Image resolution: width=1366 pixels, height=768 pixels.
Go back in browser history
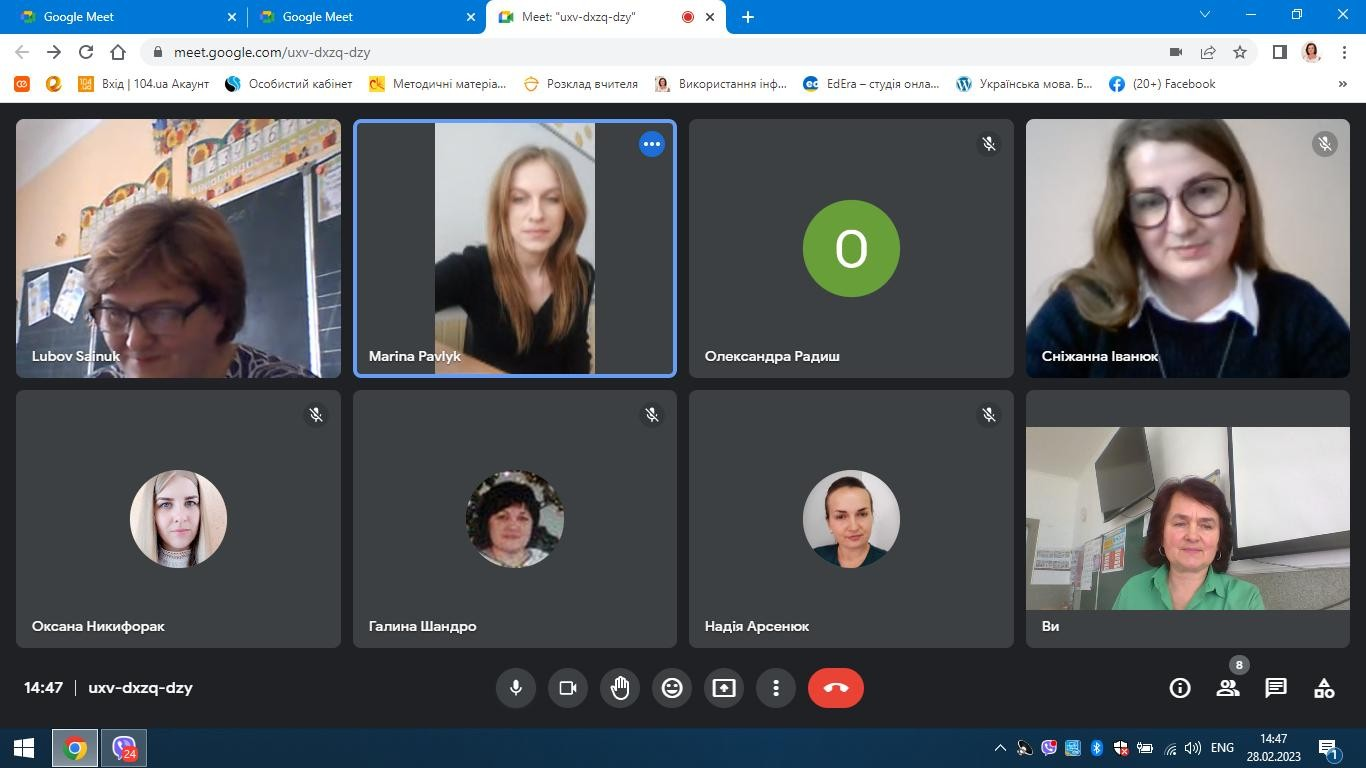coord(22,52)
